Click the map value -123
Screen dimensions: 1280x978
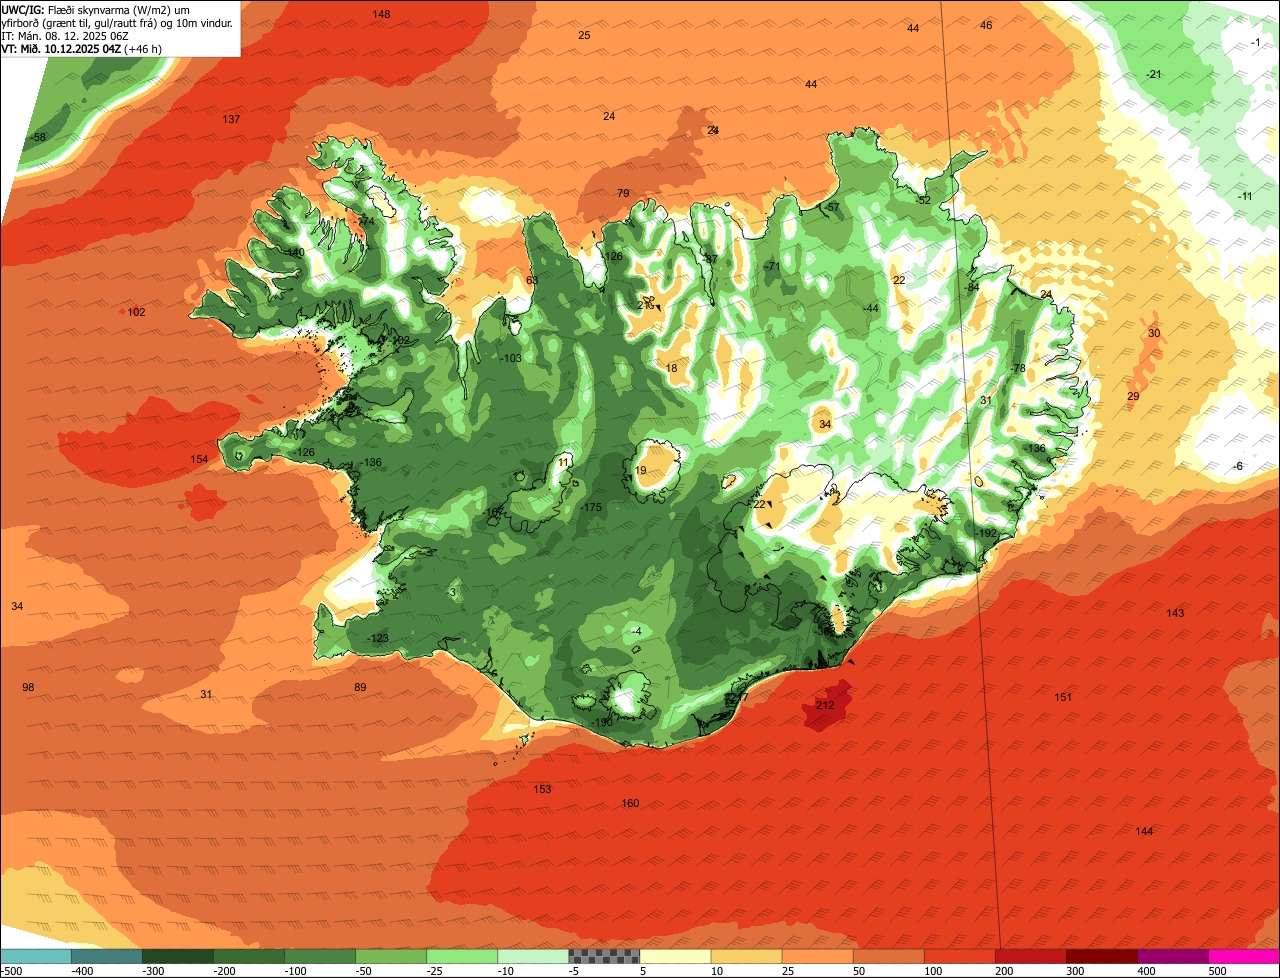[377, 638]
